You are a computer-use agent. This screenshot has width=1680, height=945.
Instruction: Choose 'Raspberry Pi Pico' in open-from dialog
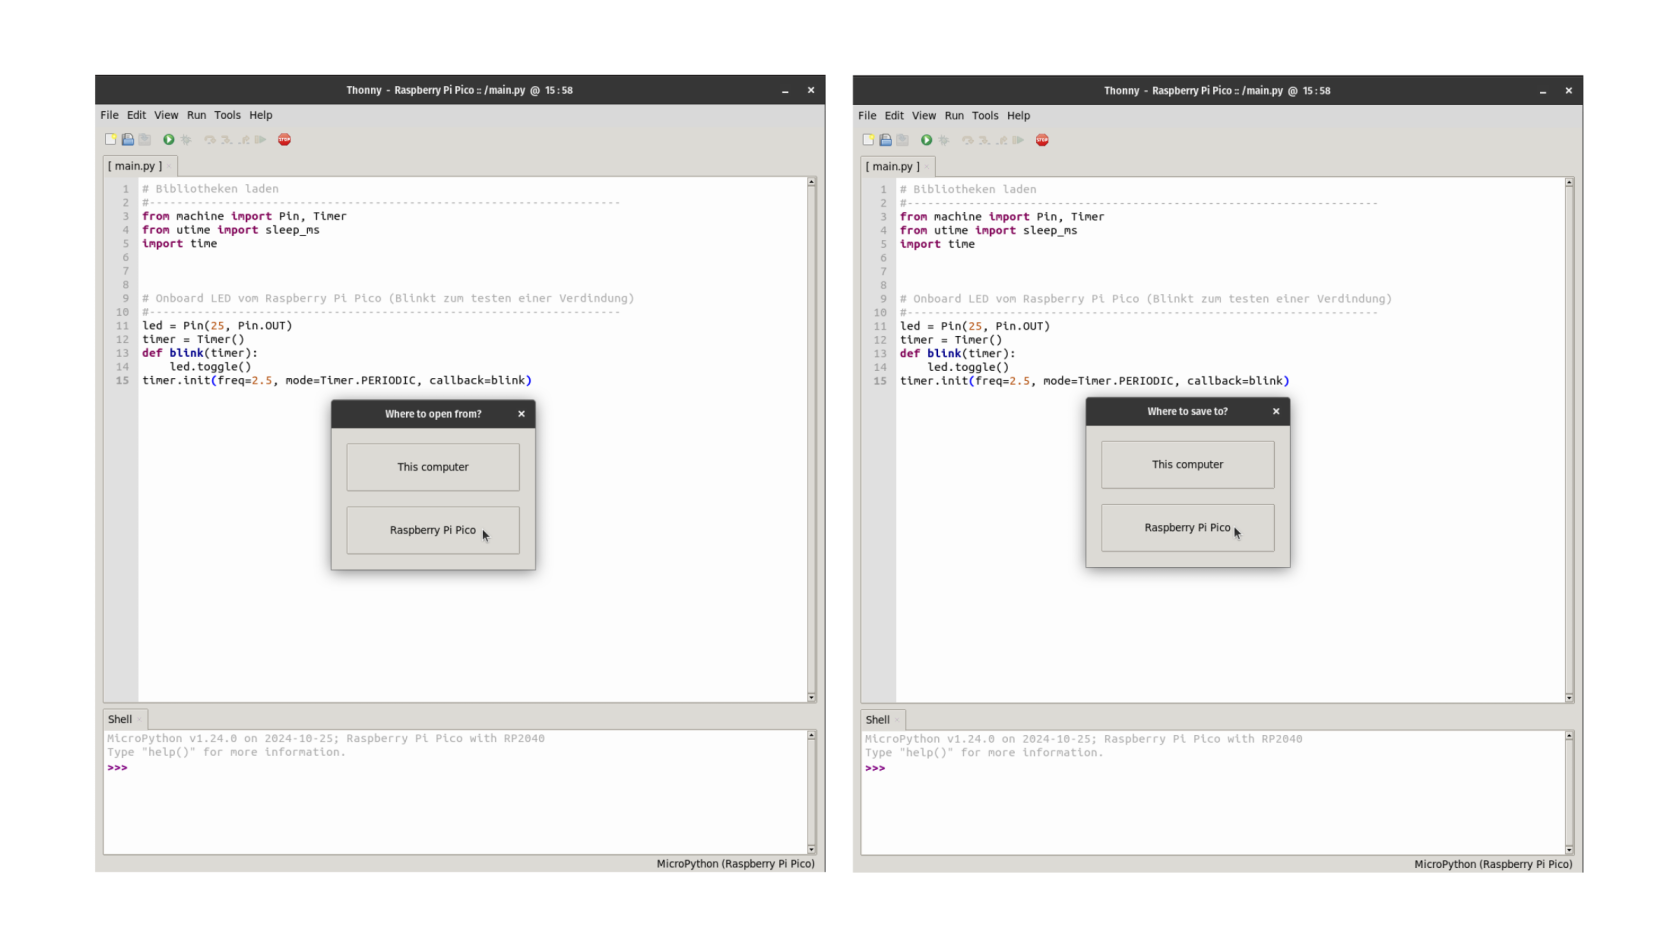point(433,530)
